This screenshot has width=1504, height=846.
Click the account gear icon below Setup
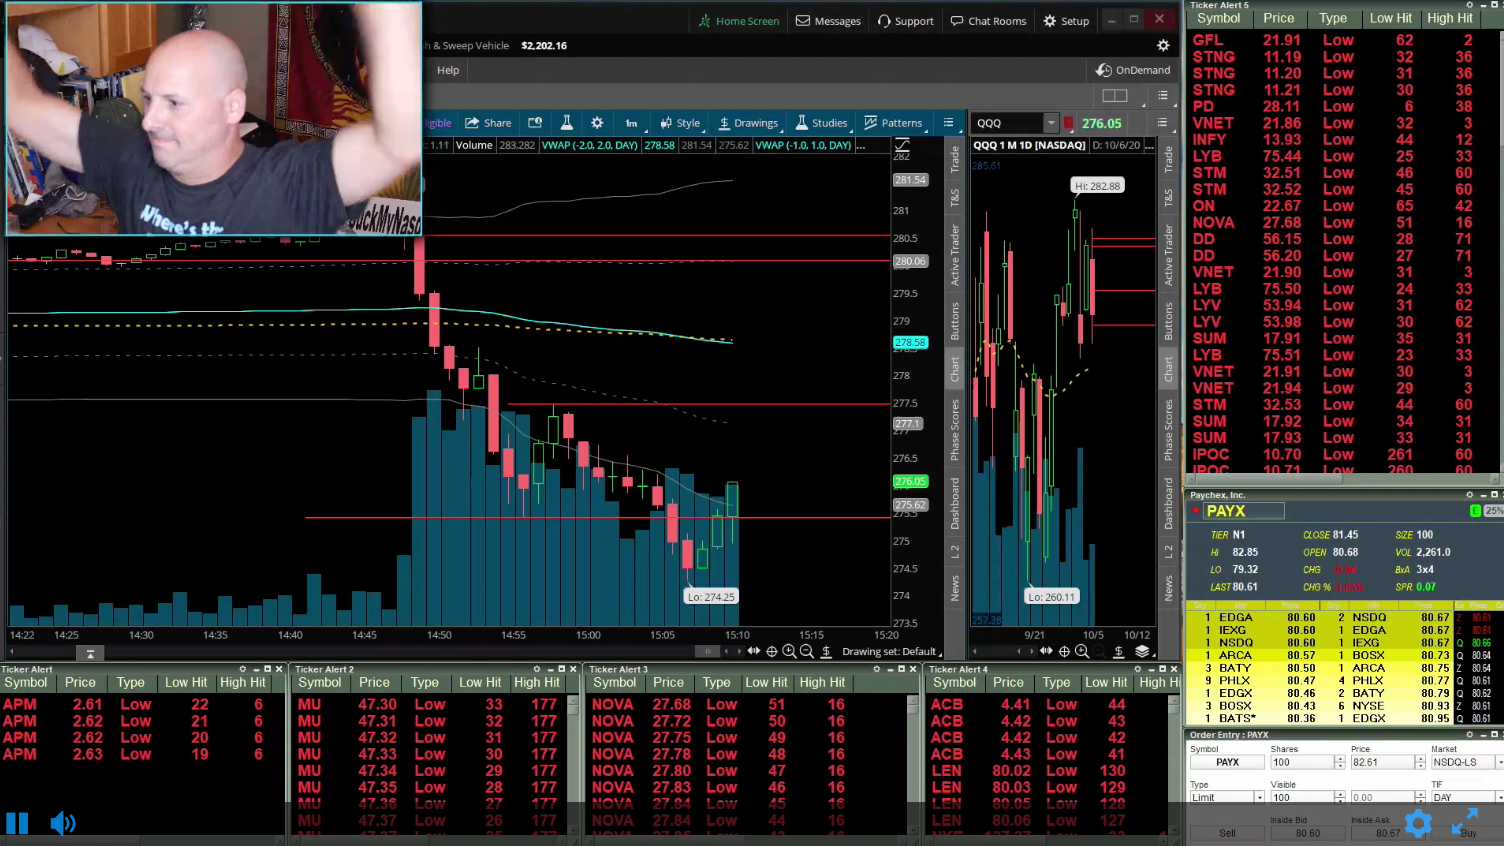pyautogui.click(x=1163, y=46)
